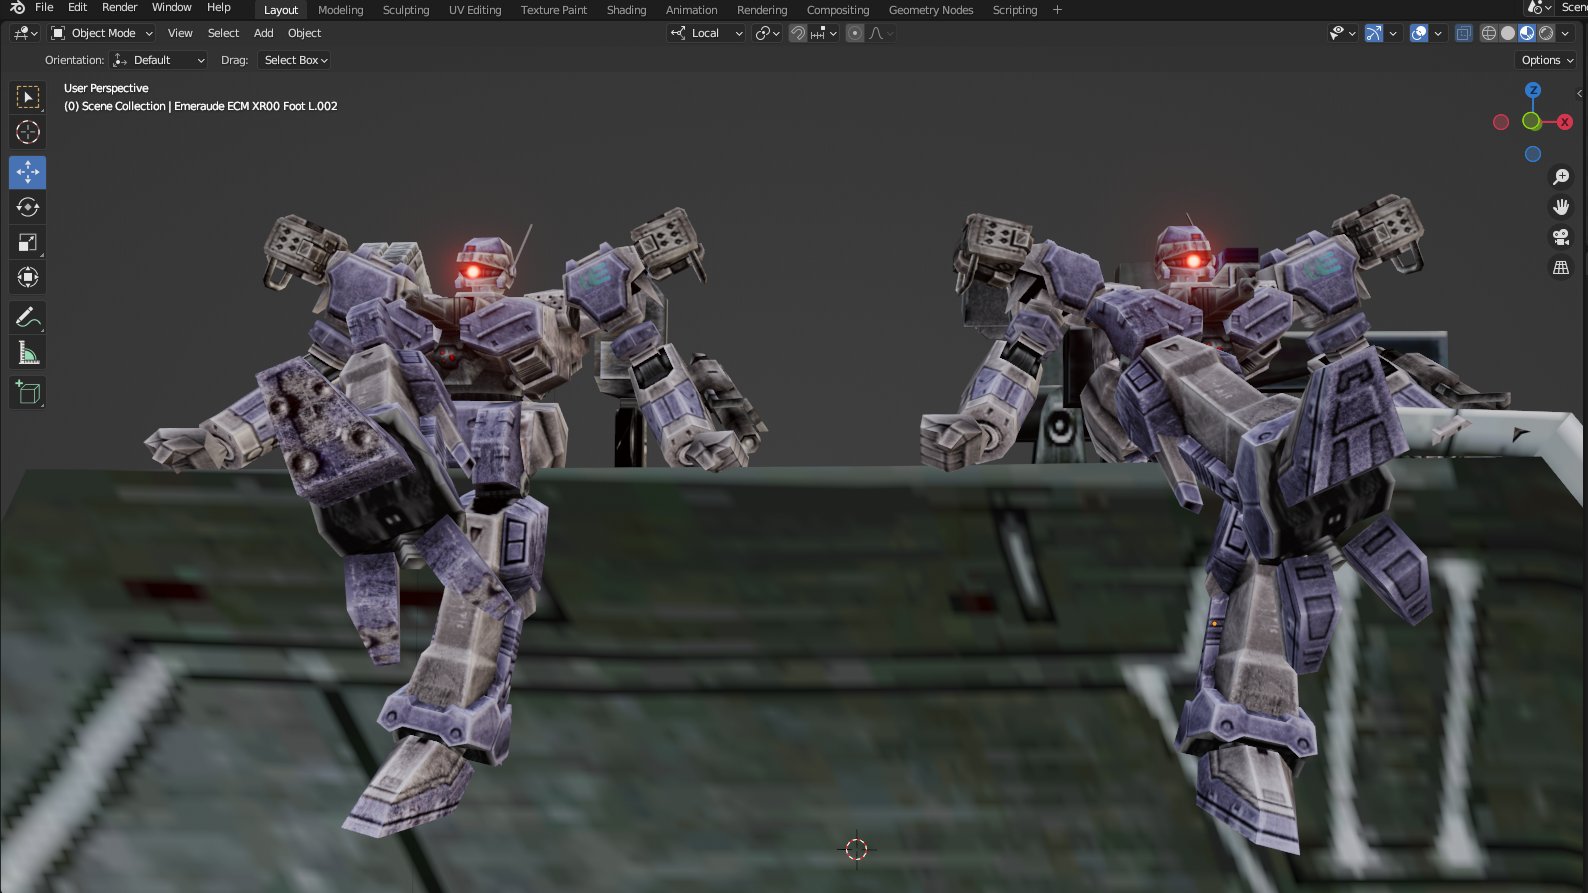This screenshot has height=893, width=1588.
Task: Open the Render menu
Action: (119, 7)
